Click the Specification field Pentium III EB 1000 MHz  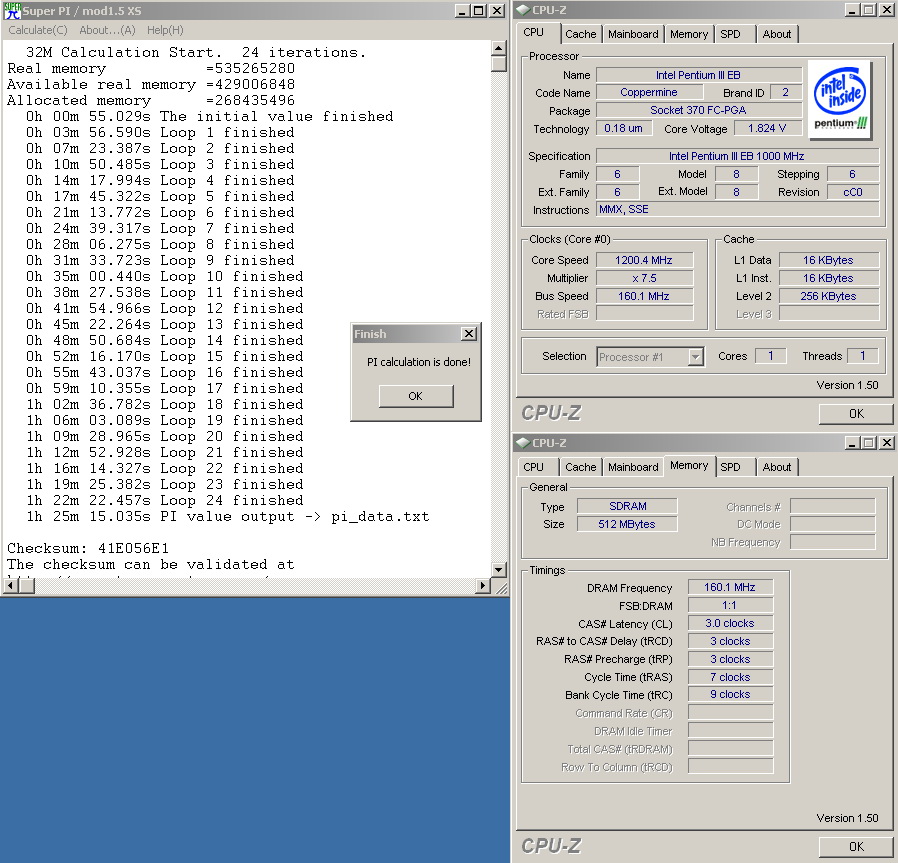tap(738, 156)
